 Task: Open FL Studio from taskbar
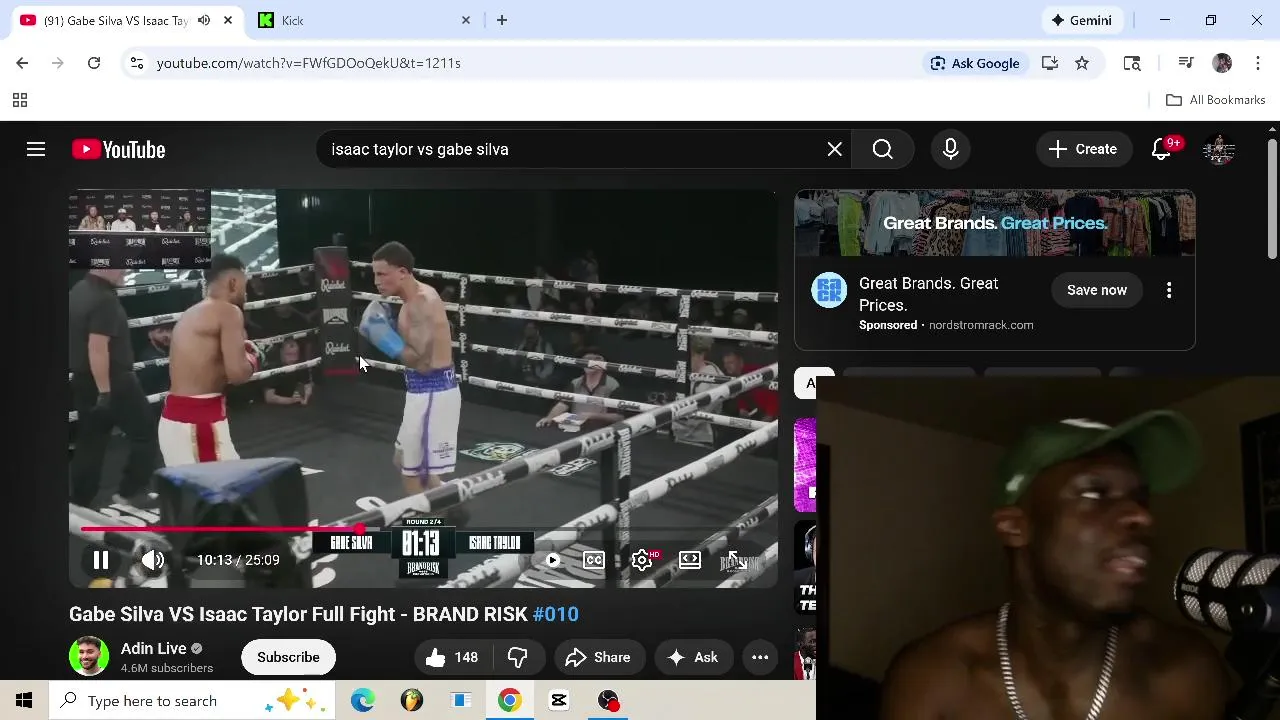[412, 700]
